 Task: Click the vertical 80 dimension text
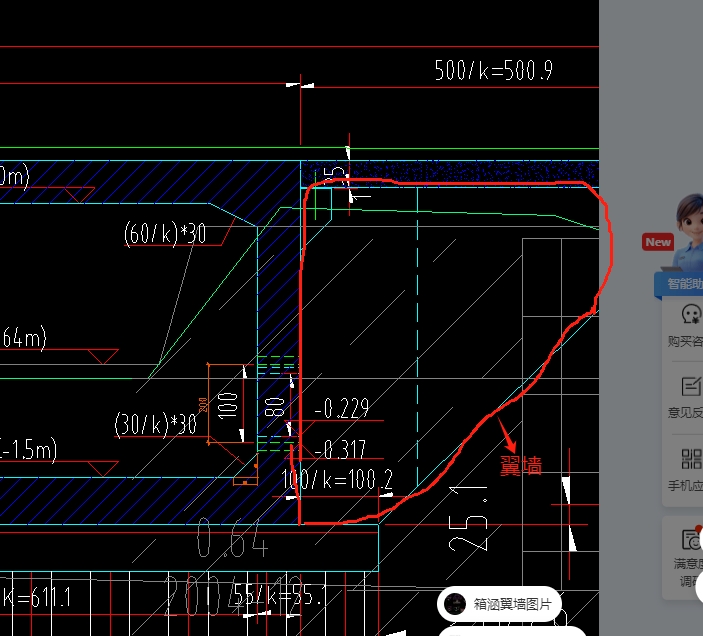(275, 407)
